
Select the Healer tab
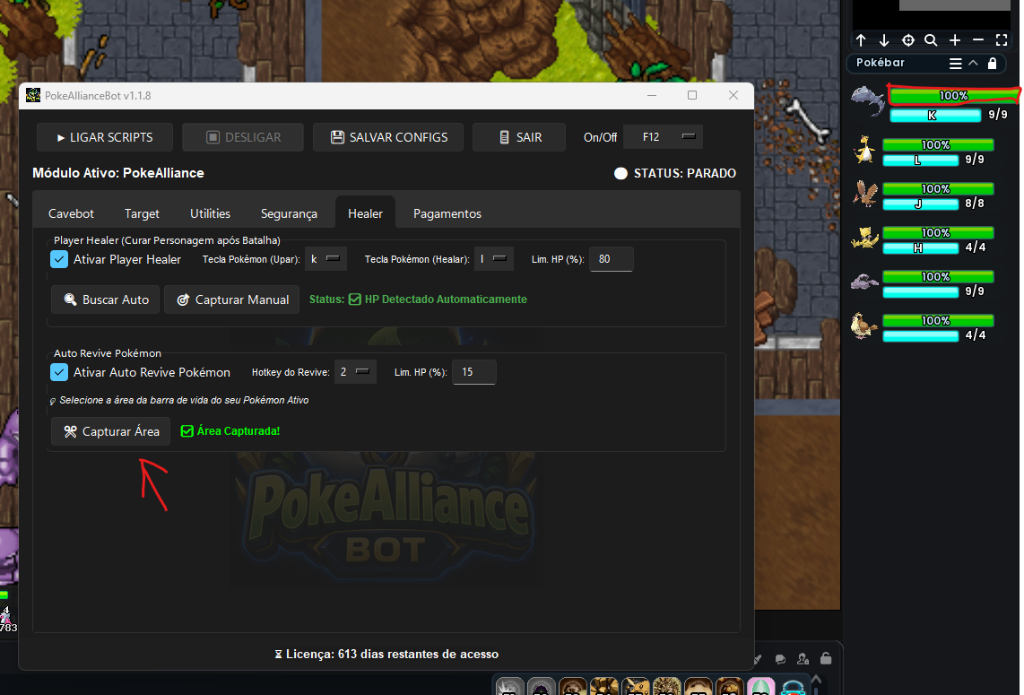click(x=365, y=212)
